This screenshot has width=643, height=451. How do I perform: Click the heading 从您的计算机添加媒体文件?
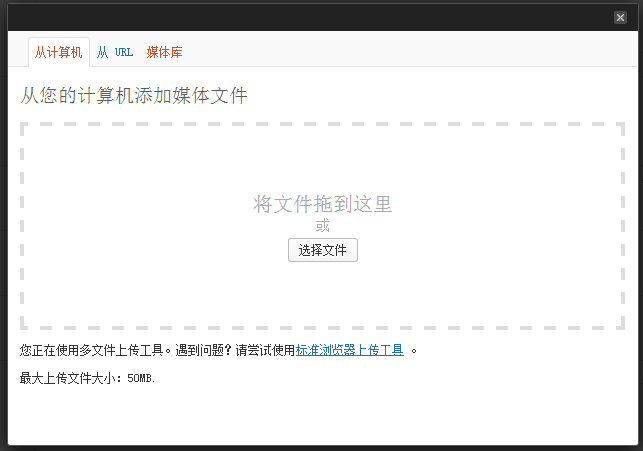134,96
